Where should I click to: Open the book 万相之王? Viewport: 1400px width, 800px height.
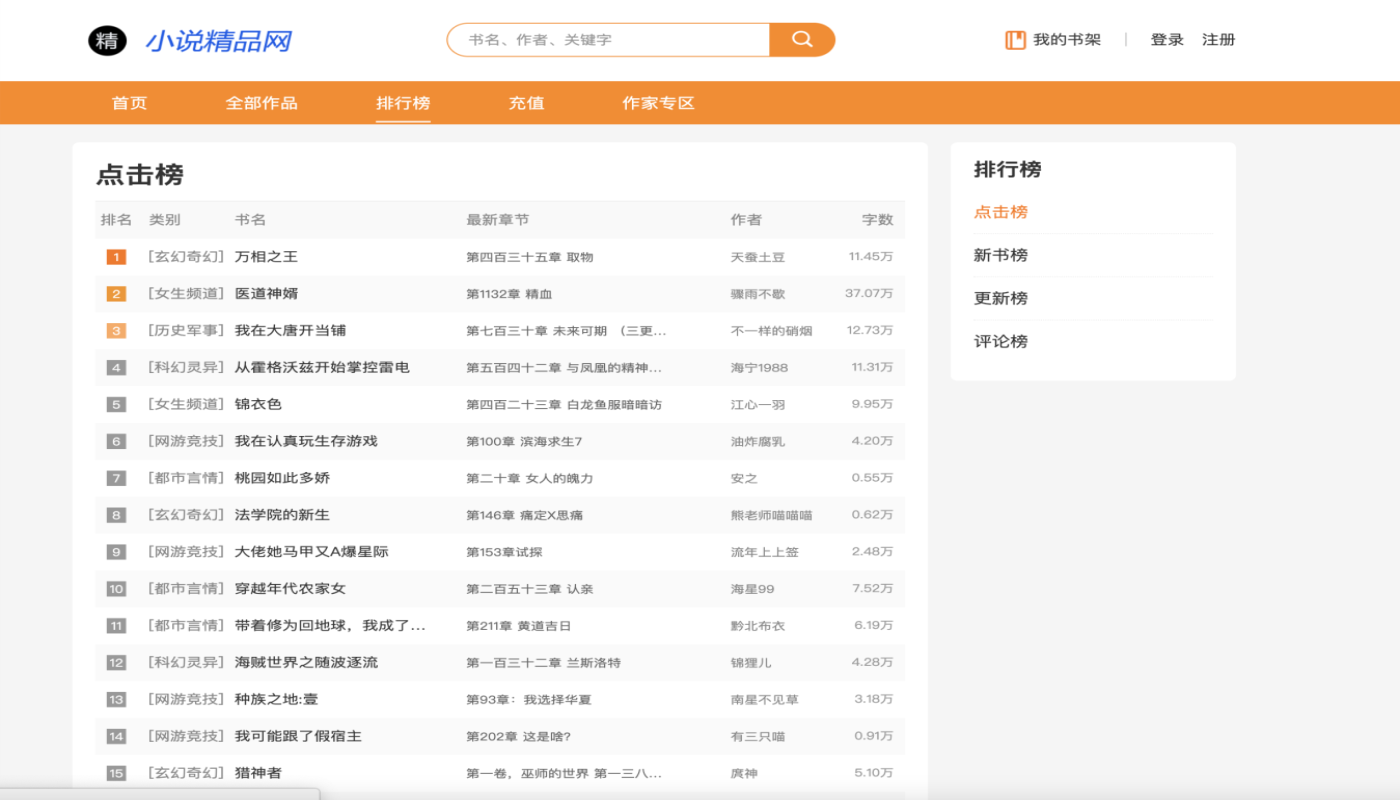click(x=266, y=257)
